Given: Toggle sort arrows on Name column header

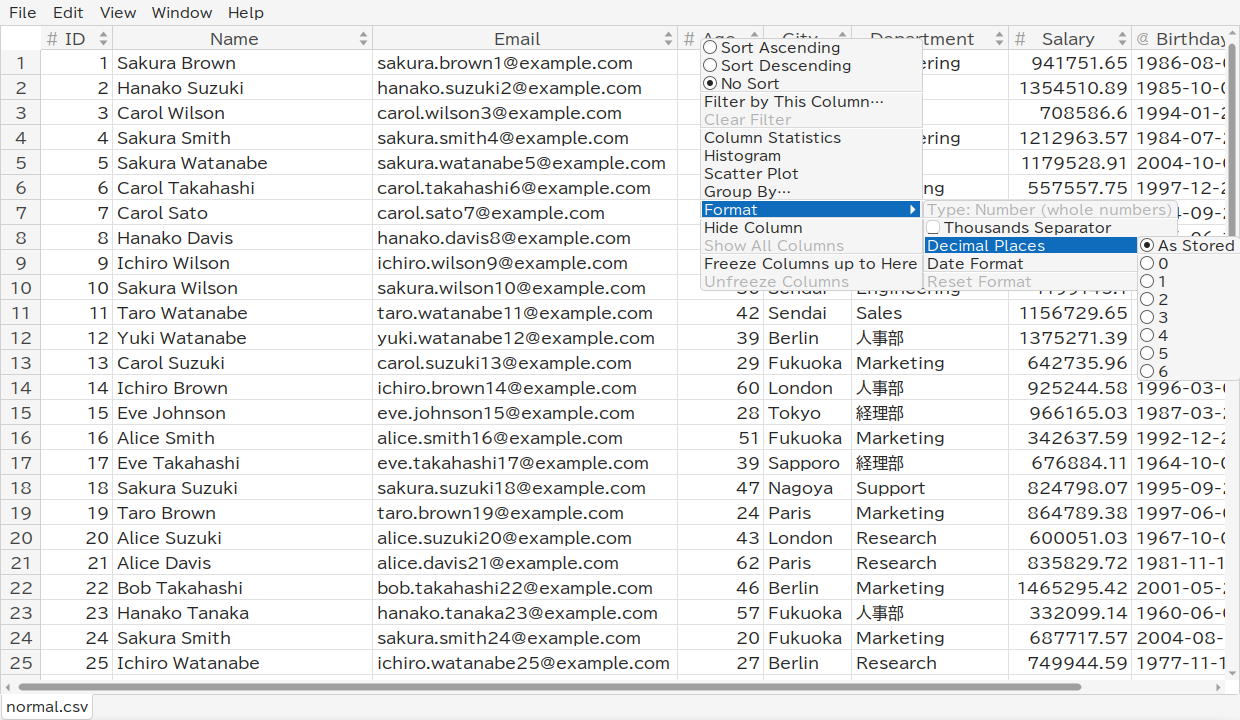Looking at the screenshot, I should click(363, 39).
